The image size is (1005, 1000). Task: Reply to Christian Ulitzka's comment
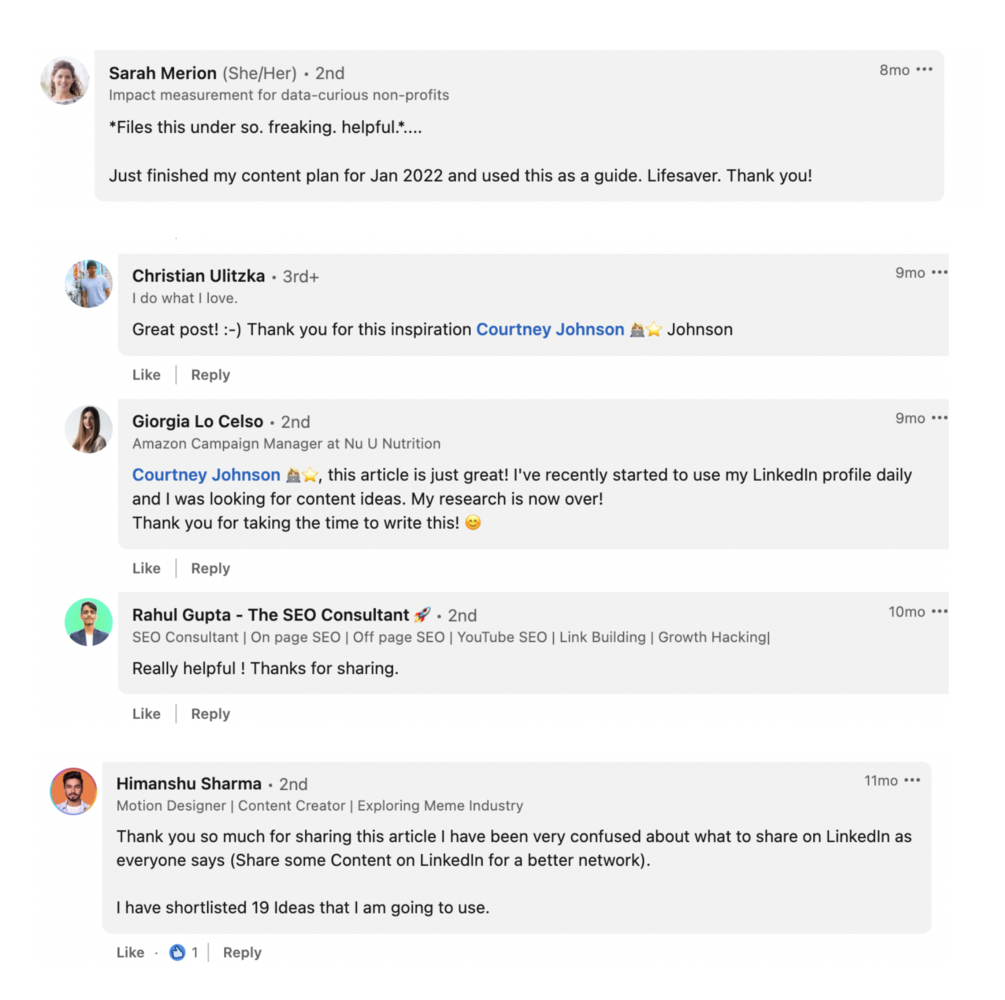210,375
